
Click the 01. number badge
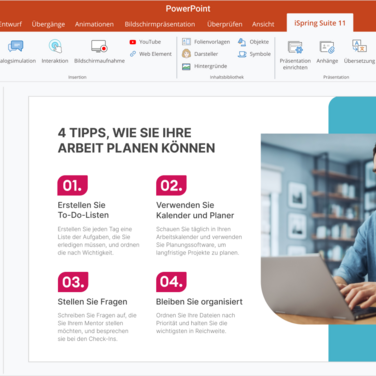tap(73, 185)
